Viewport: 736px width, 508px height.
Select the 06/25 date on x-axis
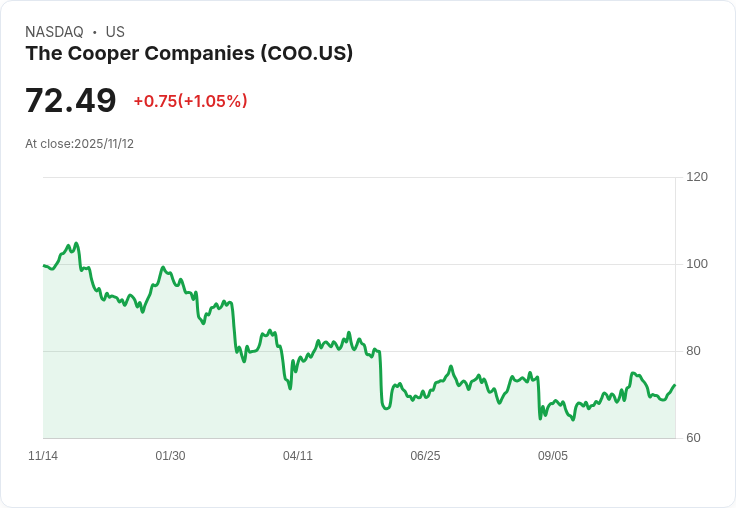[x=425, y=456]
